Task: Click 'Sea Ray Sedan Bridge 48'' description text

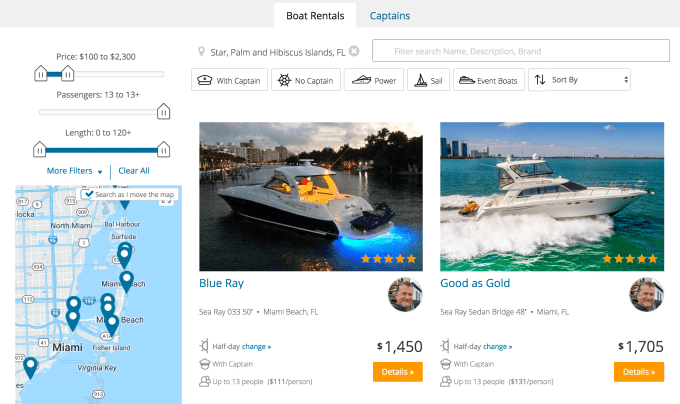Action: 484,312
